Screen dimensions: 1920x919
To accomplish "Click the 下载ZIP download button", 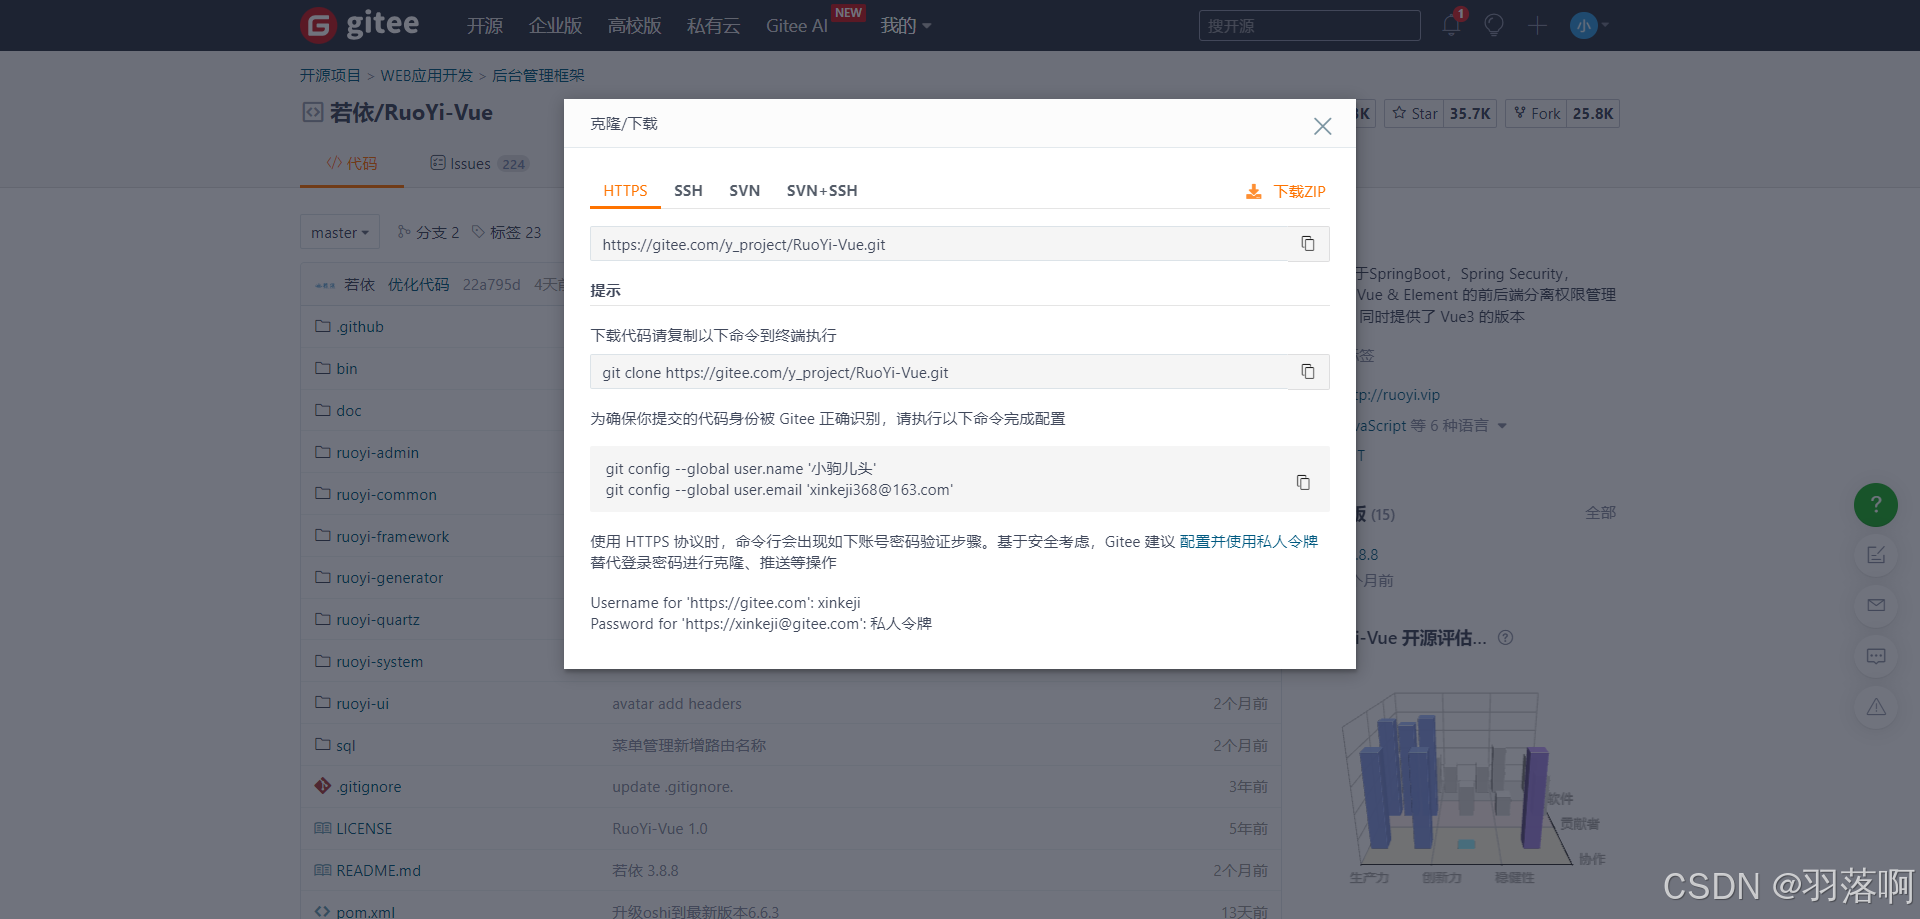I will pos(1286,191).
